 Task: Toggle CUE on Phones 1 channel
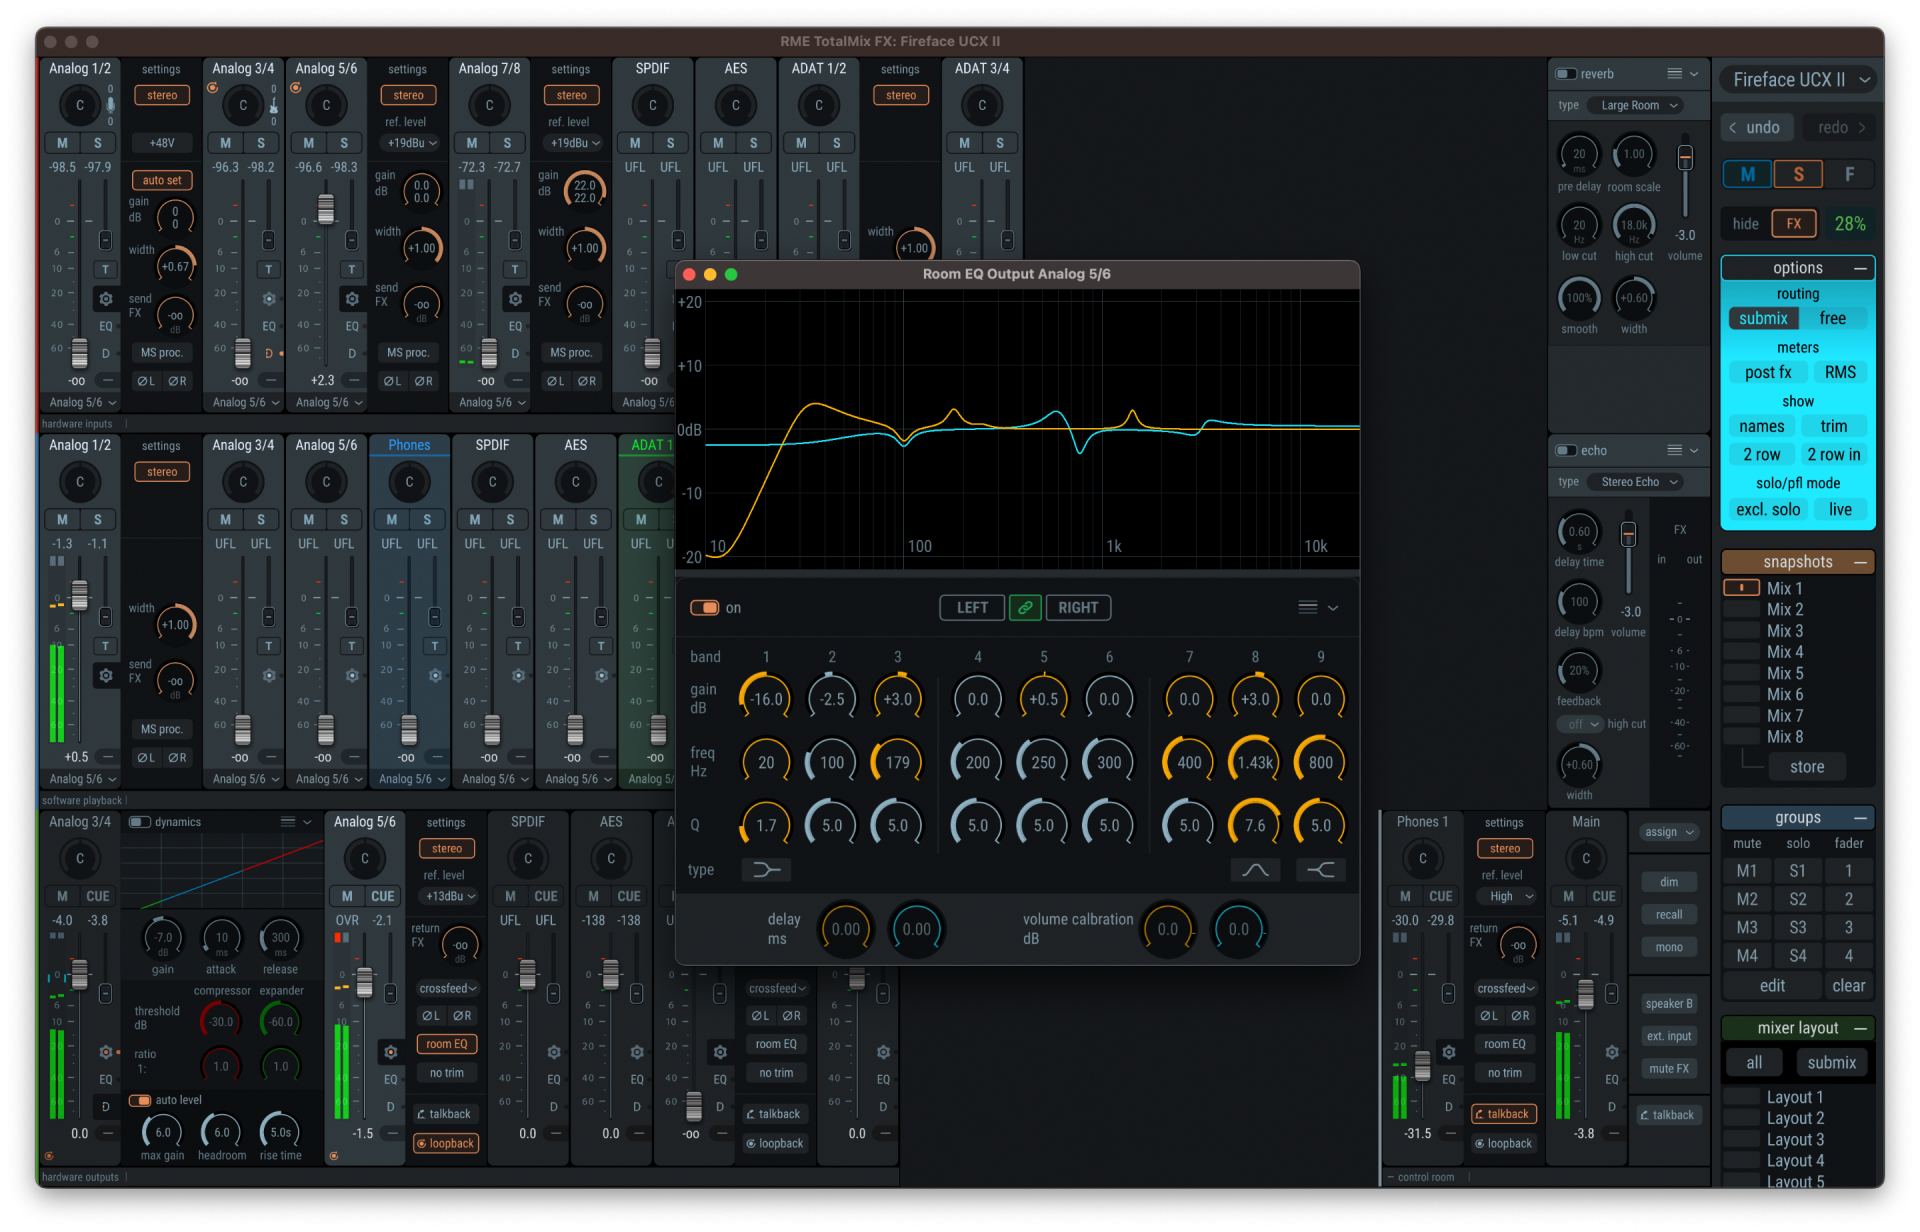pyautogui.click(x=1441, y=896)
